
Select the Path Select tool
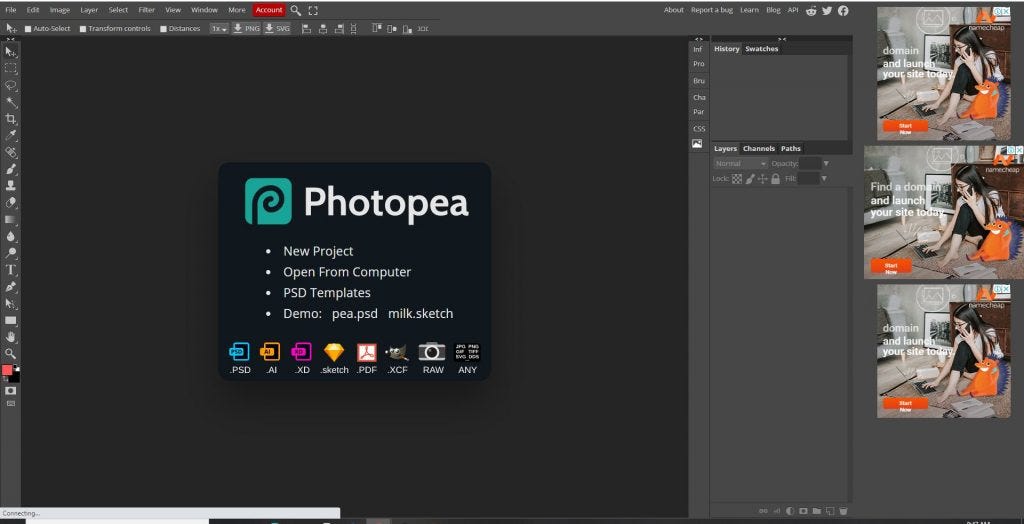click(10, 304)
